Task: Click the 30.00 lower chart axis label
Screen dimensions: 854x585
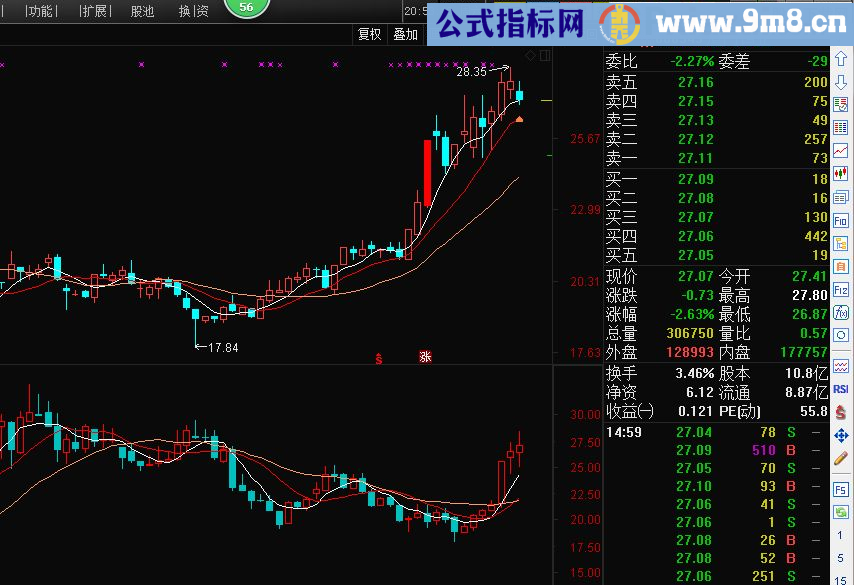Action: tap(585, 415)
